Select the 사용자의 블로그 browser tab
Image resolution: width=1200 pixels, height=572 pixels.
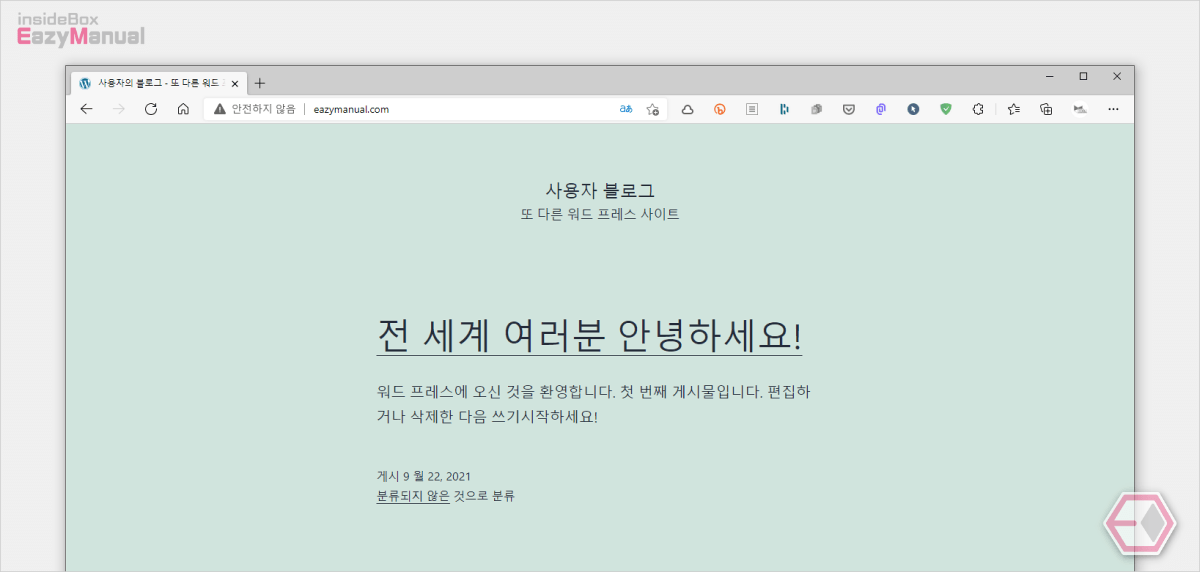point(157,83)
